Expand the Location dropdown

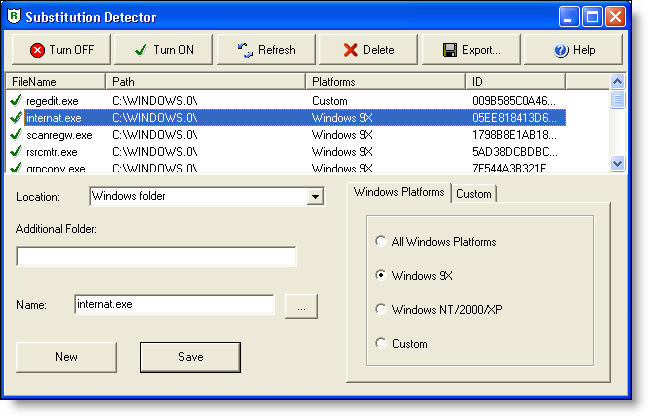315,197
